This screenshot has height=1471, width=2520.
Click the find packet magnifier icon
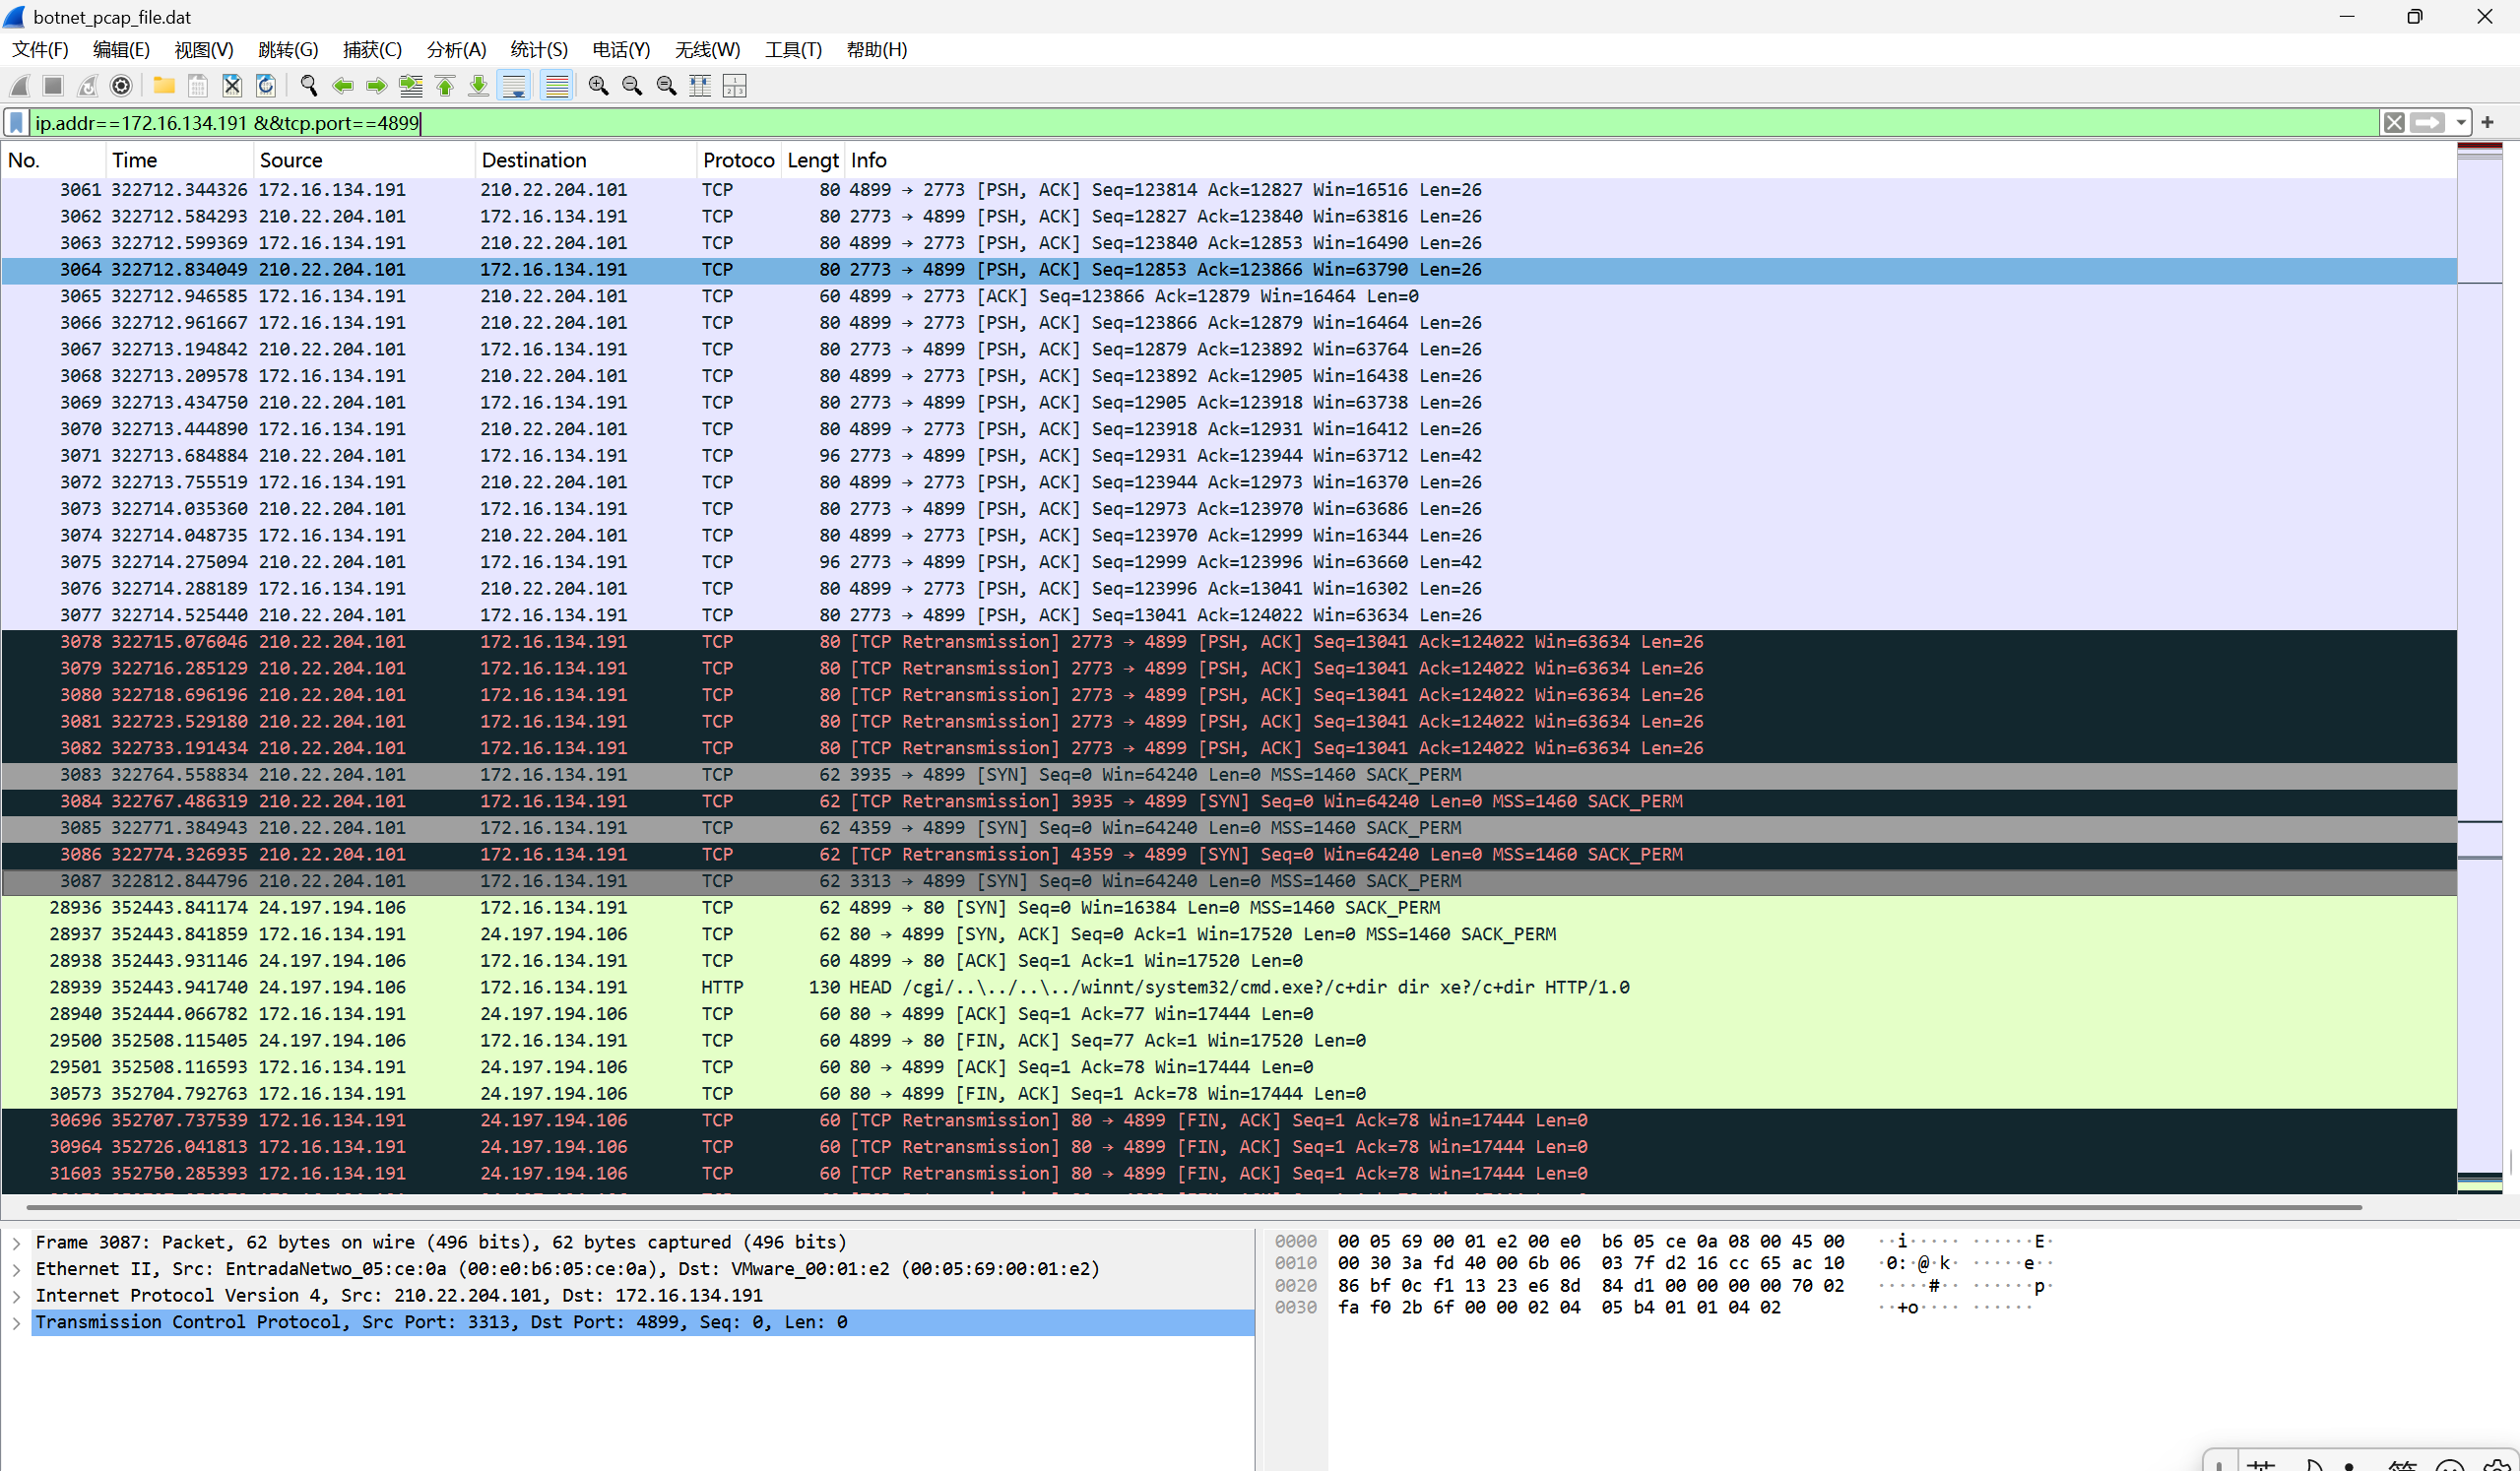coord(309,86)
